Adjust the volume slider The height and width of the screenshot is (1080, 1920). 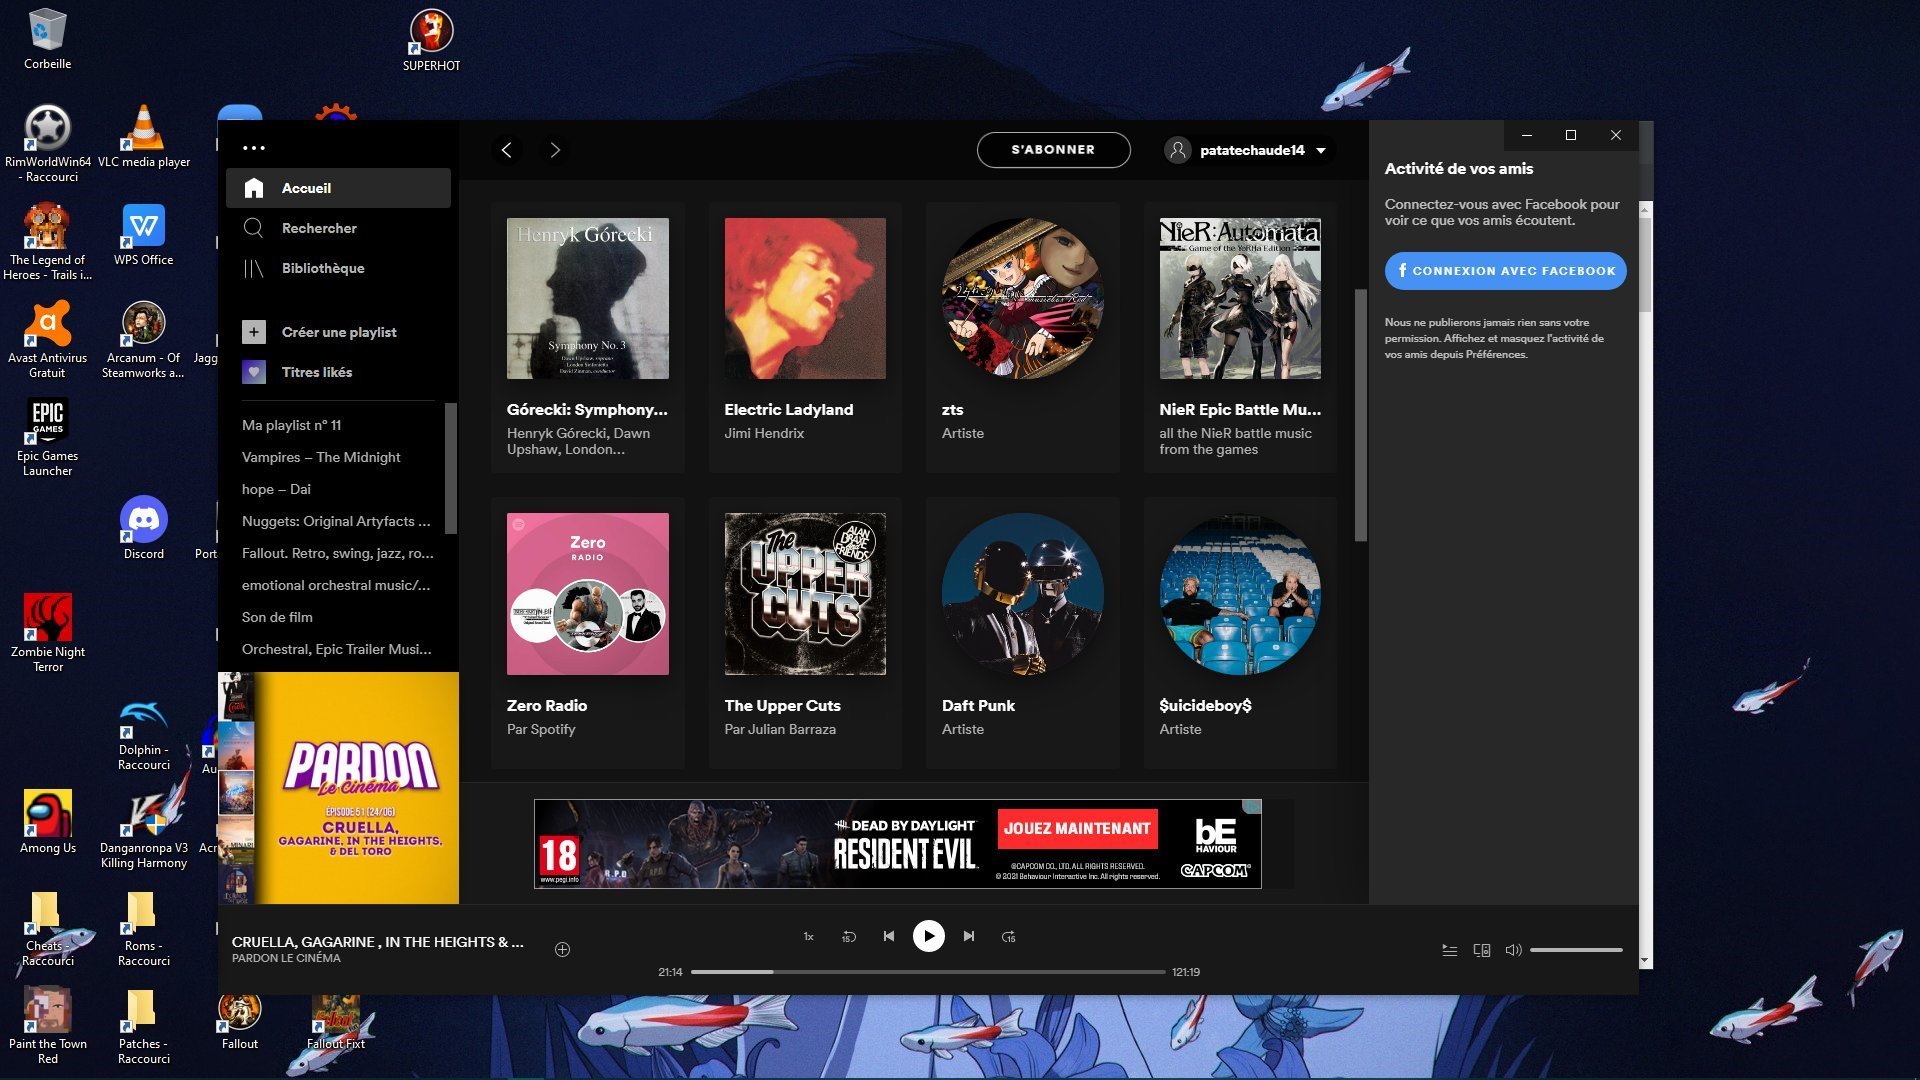1576,950
